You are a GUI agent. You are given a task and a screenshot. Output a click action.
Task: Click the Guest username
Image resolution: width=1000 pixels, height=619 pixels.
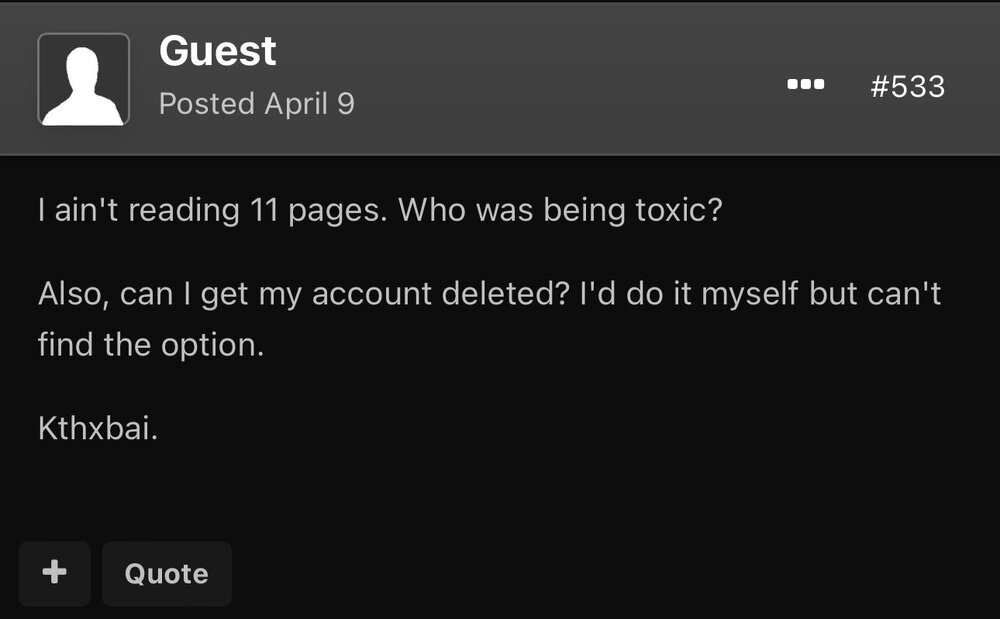click(x=217, y=51)
